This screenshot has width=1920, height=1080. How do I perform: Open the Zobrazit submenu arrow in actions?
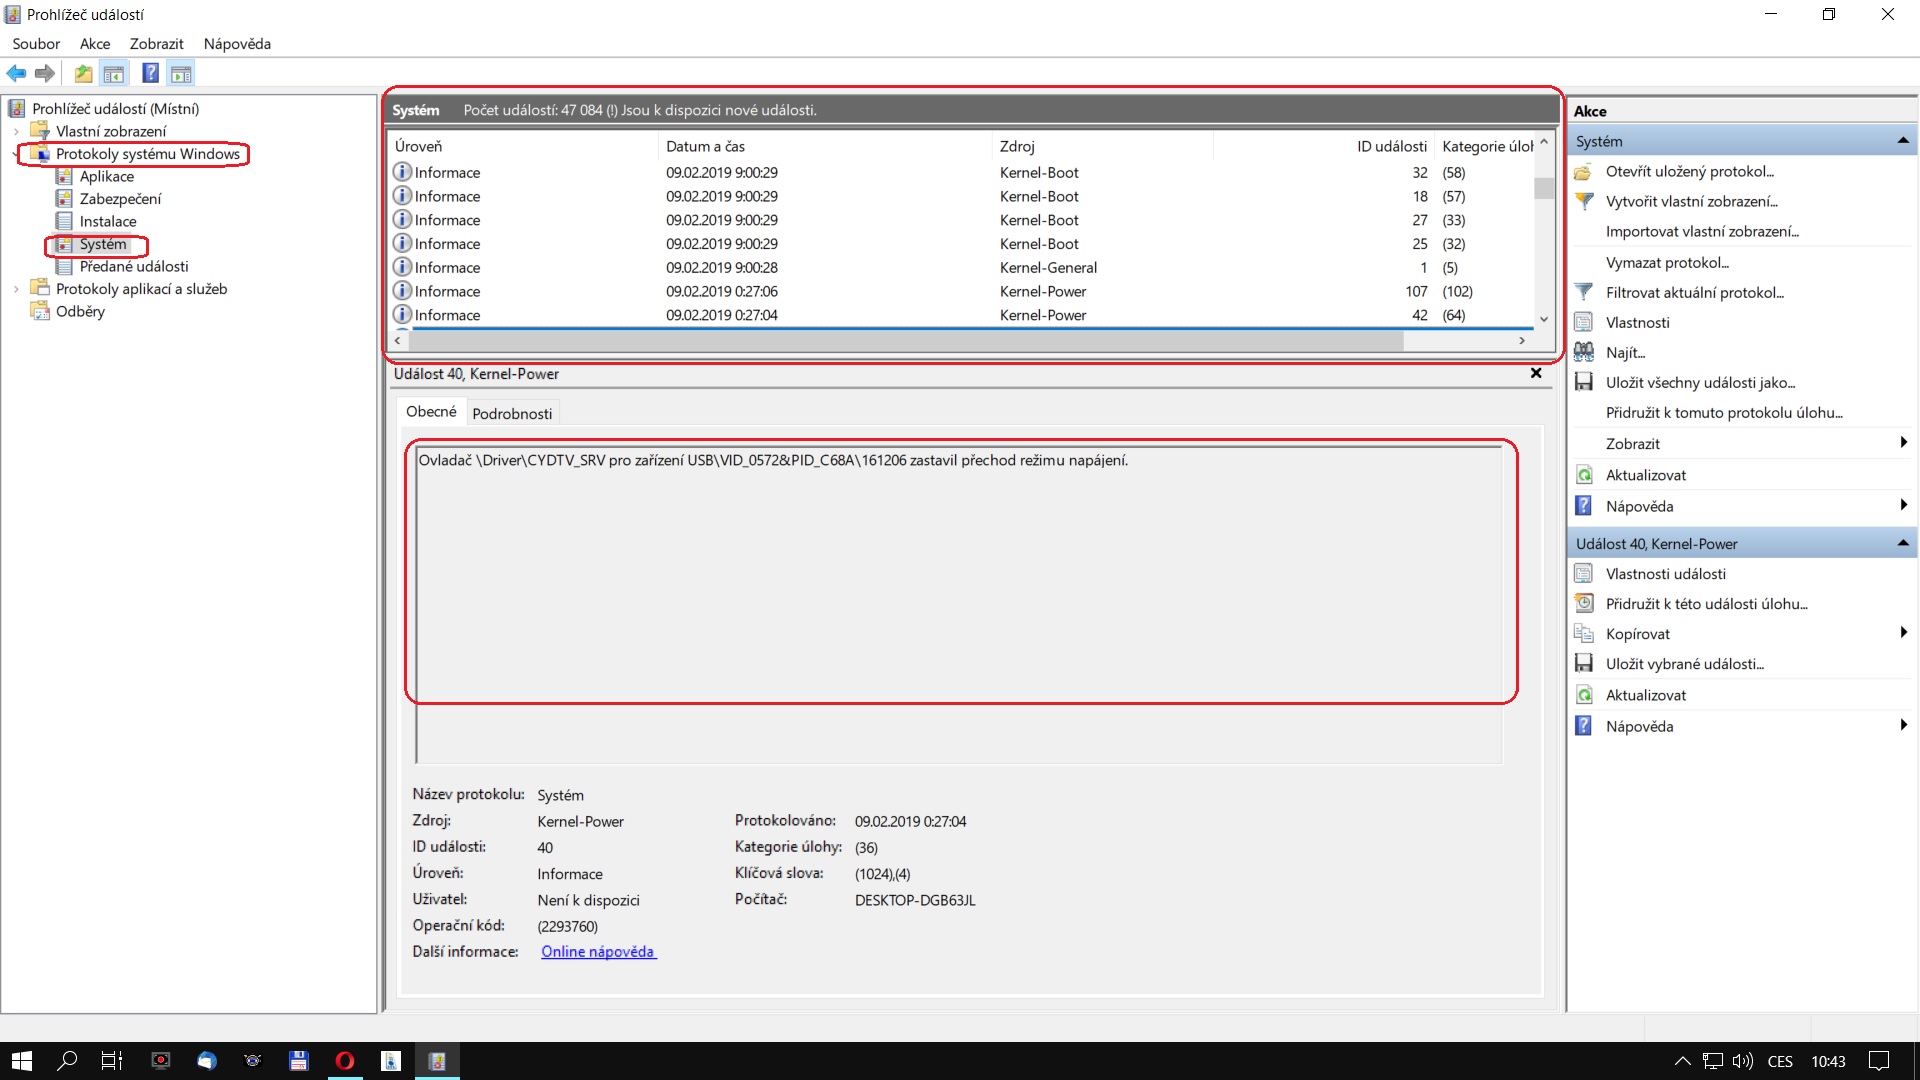1902,443
